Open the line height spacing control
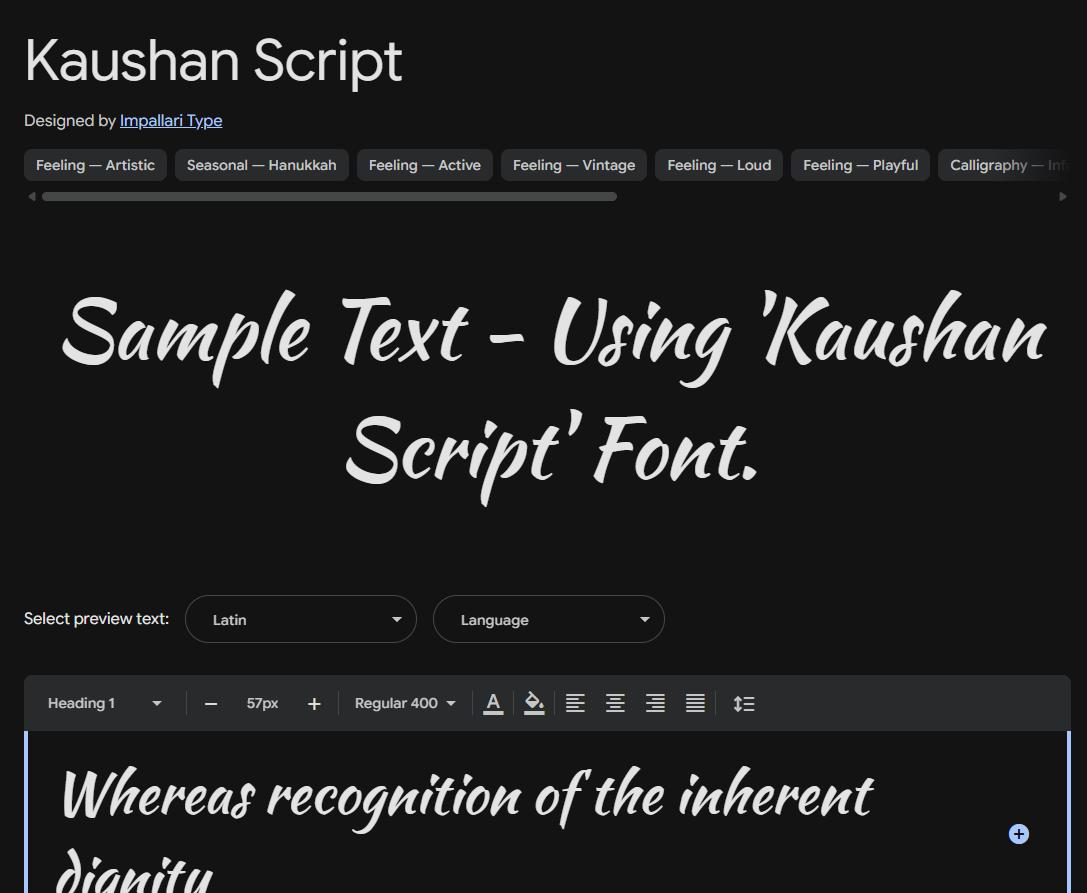The height and width of the screenshot is (893, 1087). (744, 704)
